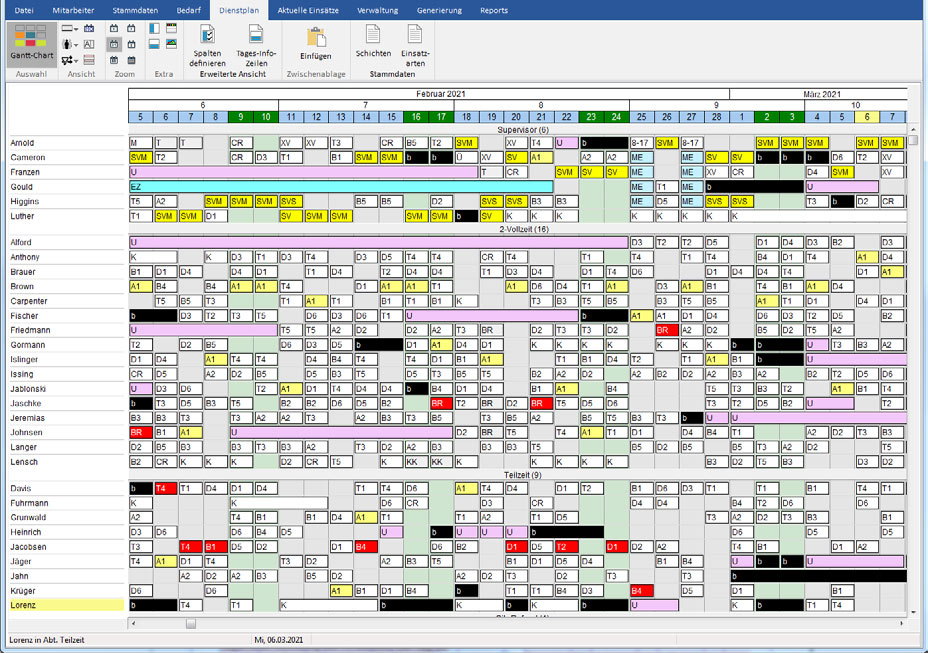Click the pink U bar in Franzen's row
928x653 pixels.
coord(304,172)
